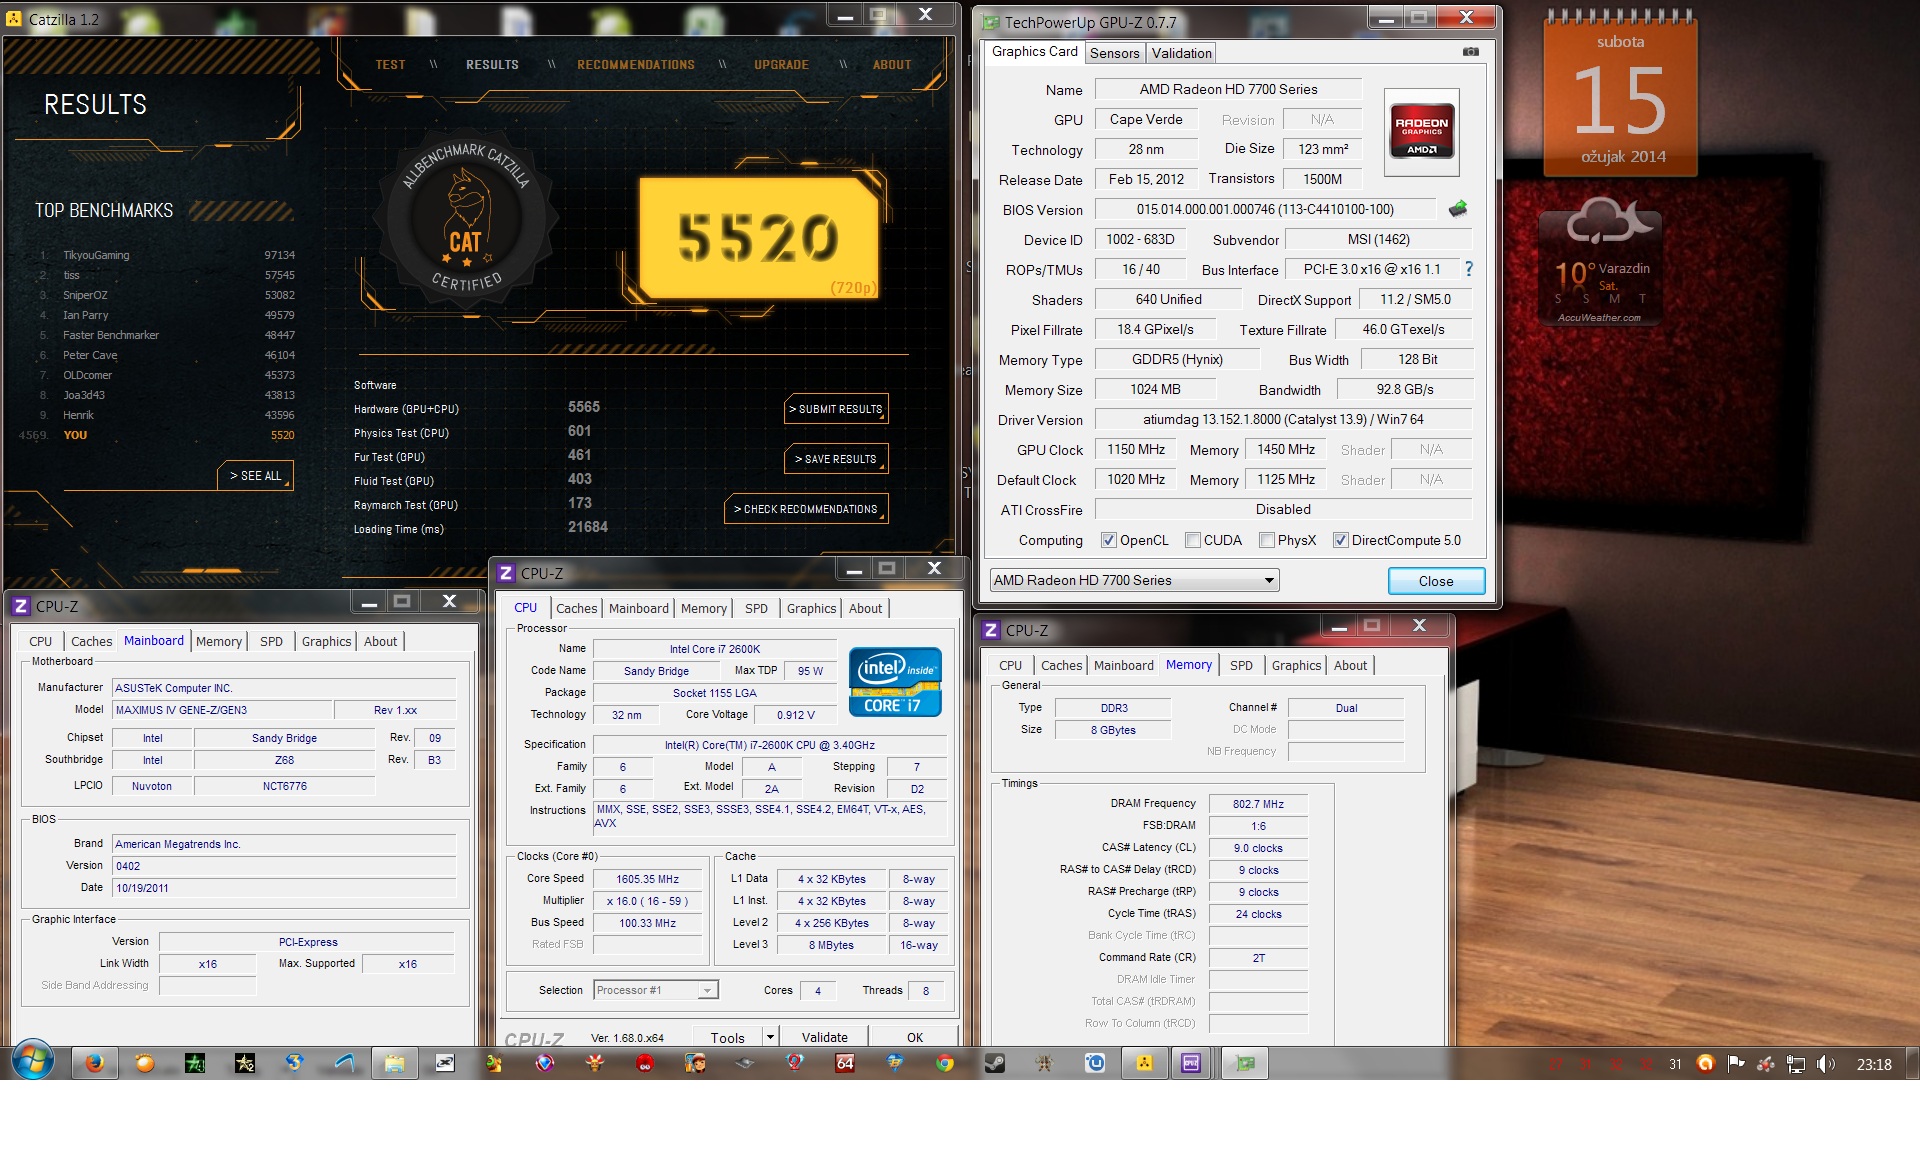Click the GPU-Z screenshot camera icon
Image resolution: width=1920 pixels, height=1152 pixels.
pyautogui.click(x=1470, y=51)
